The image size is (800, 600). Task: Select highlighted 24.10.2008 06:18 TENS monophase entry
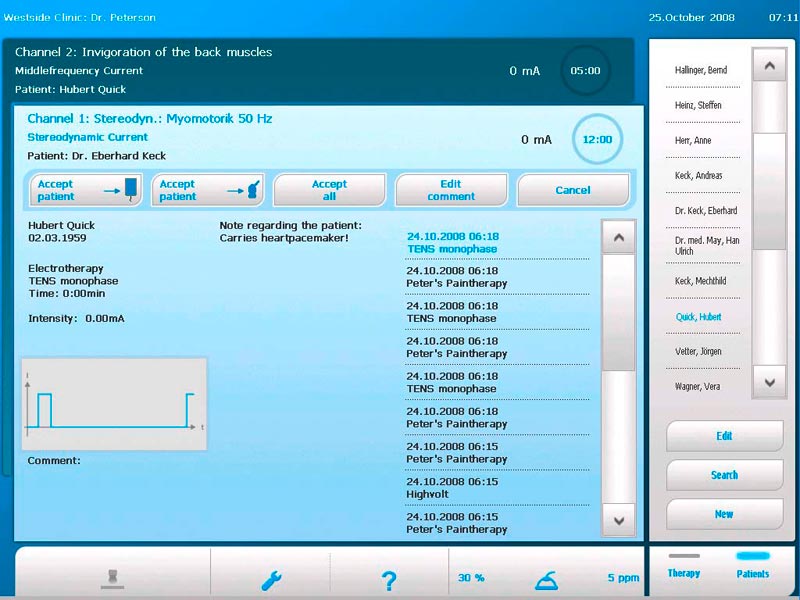click(x=497, y=243)
